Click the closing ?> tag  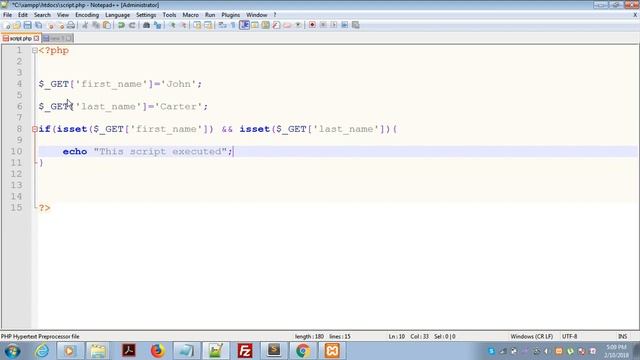coord(44,208)
